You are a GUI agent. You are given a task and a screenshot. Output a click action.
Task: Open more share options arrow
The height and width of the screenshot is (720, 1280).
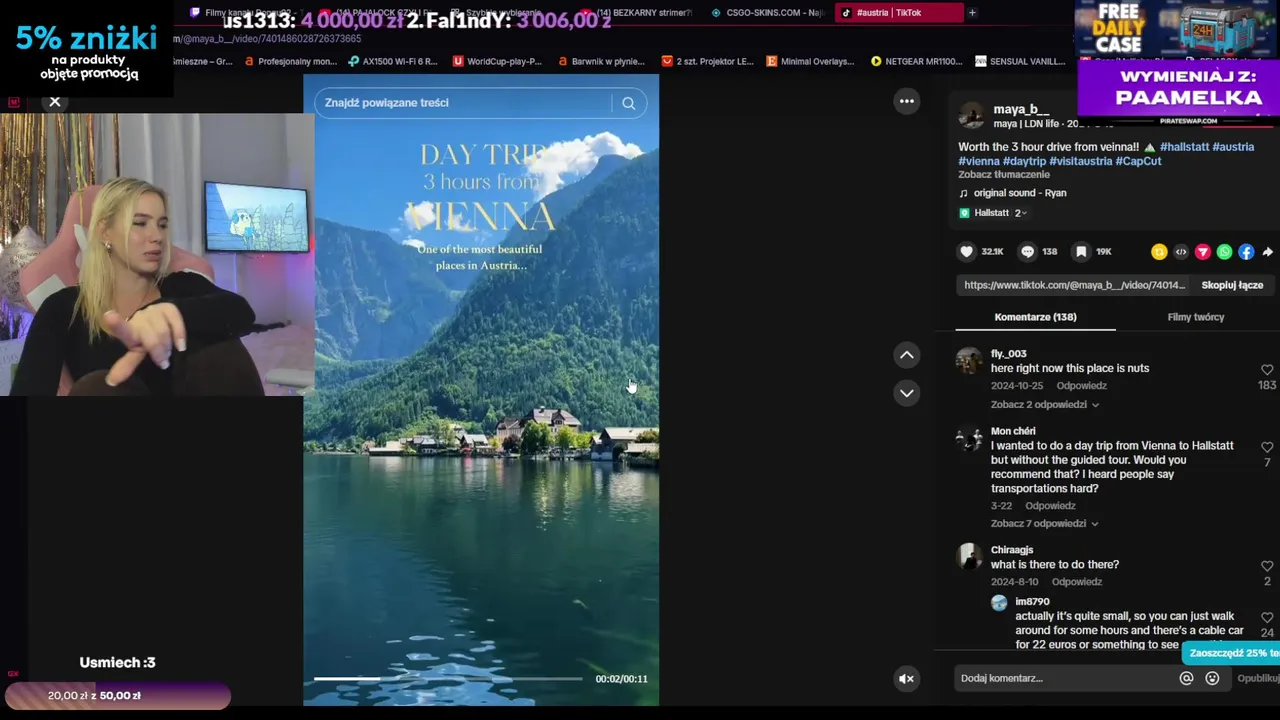pos(1267,252)
